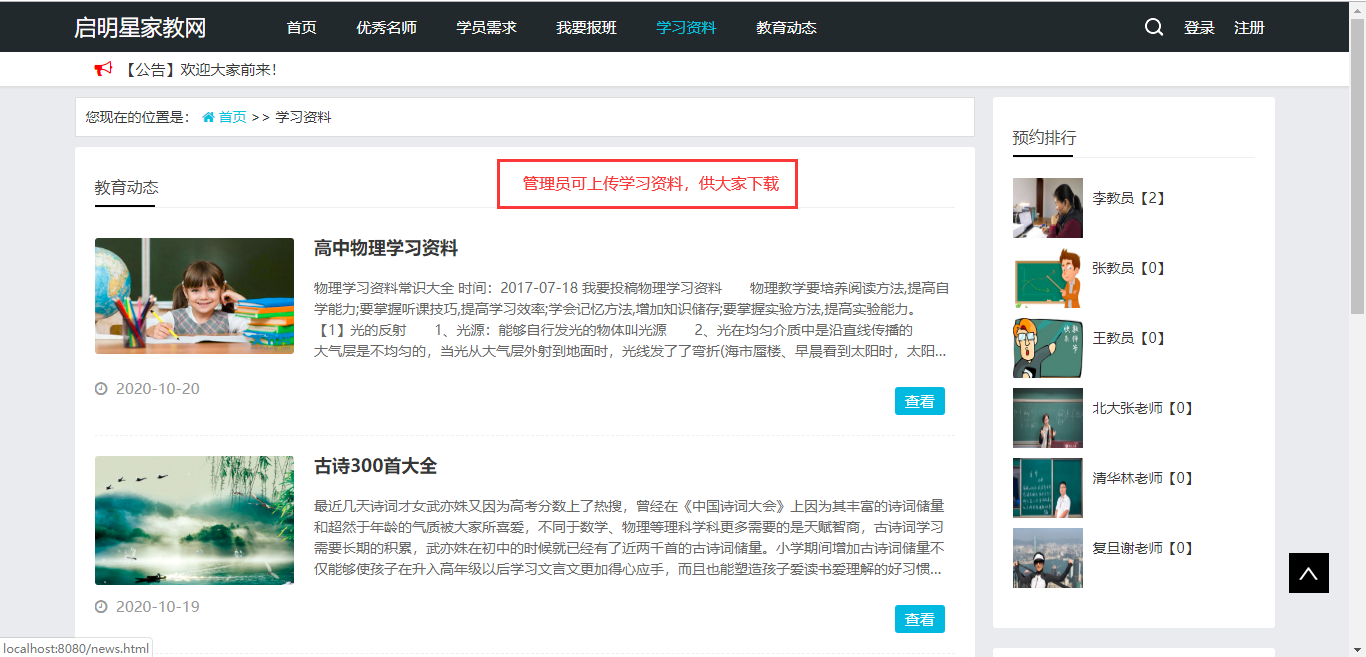Click 查看 button for 古诗300首大全
Viewport: 1366px width, 657px height.
920,619
